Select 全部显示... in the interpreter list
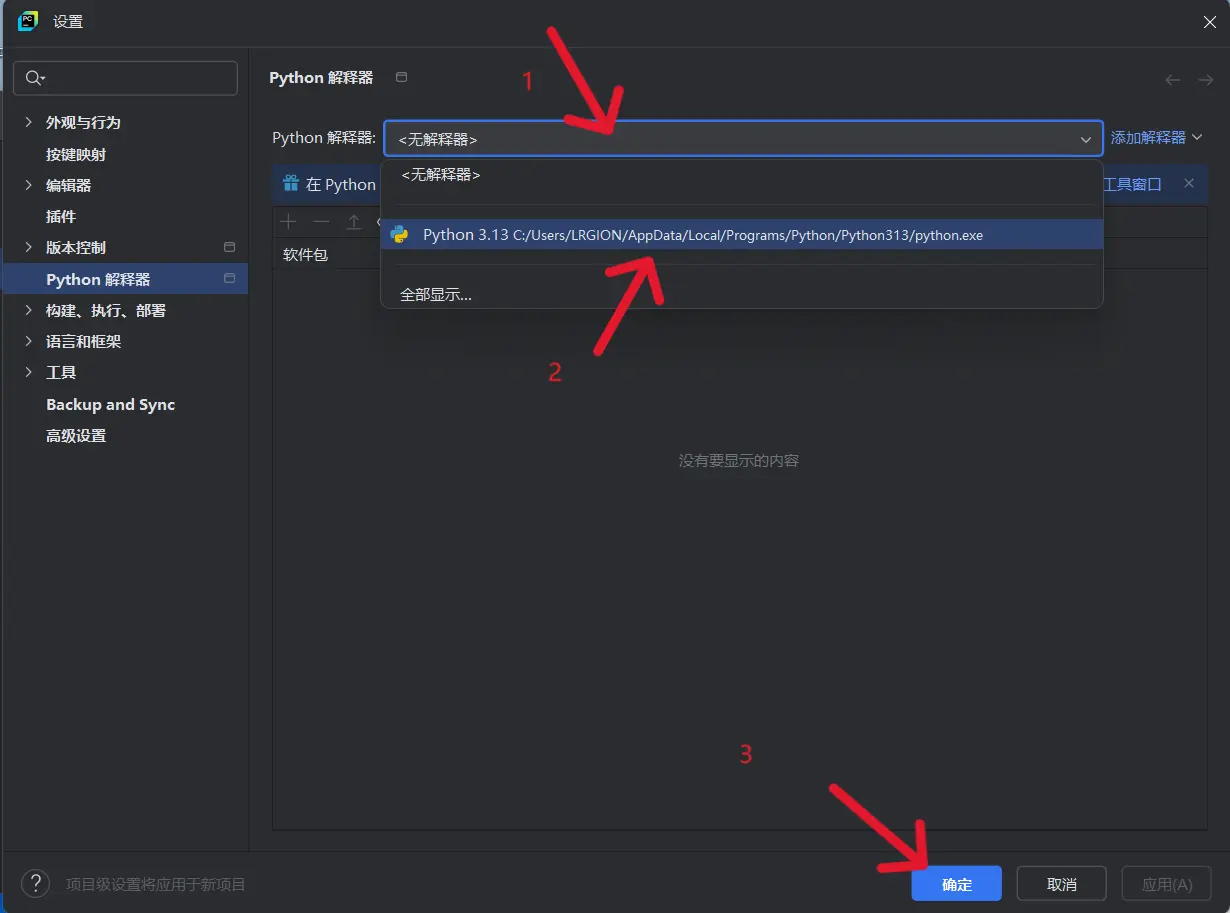1230x913 pixels. [436, 295]
